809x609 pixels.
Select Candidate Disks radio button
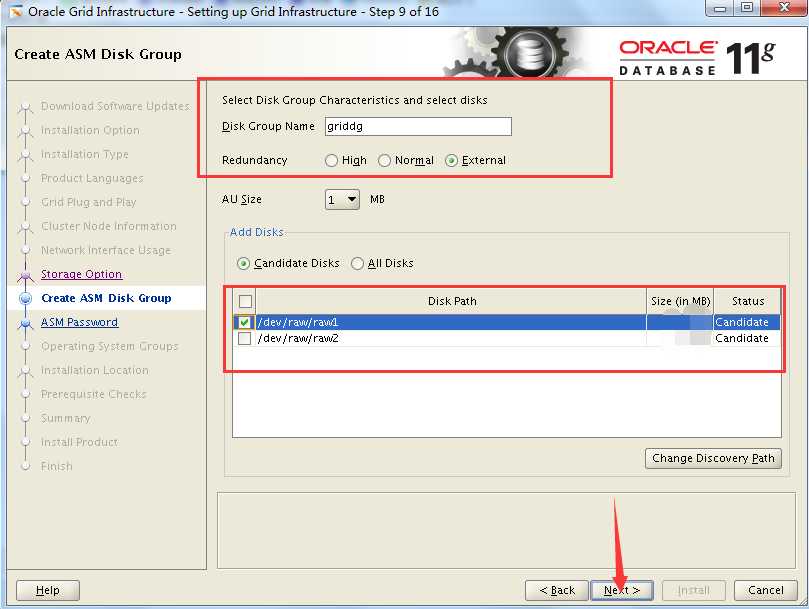[x=243, y=264]
